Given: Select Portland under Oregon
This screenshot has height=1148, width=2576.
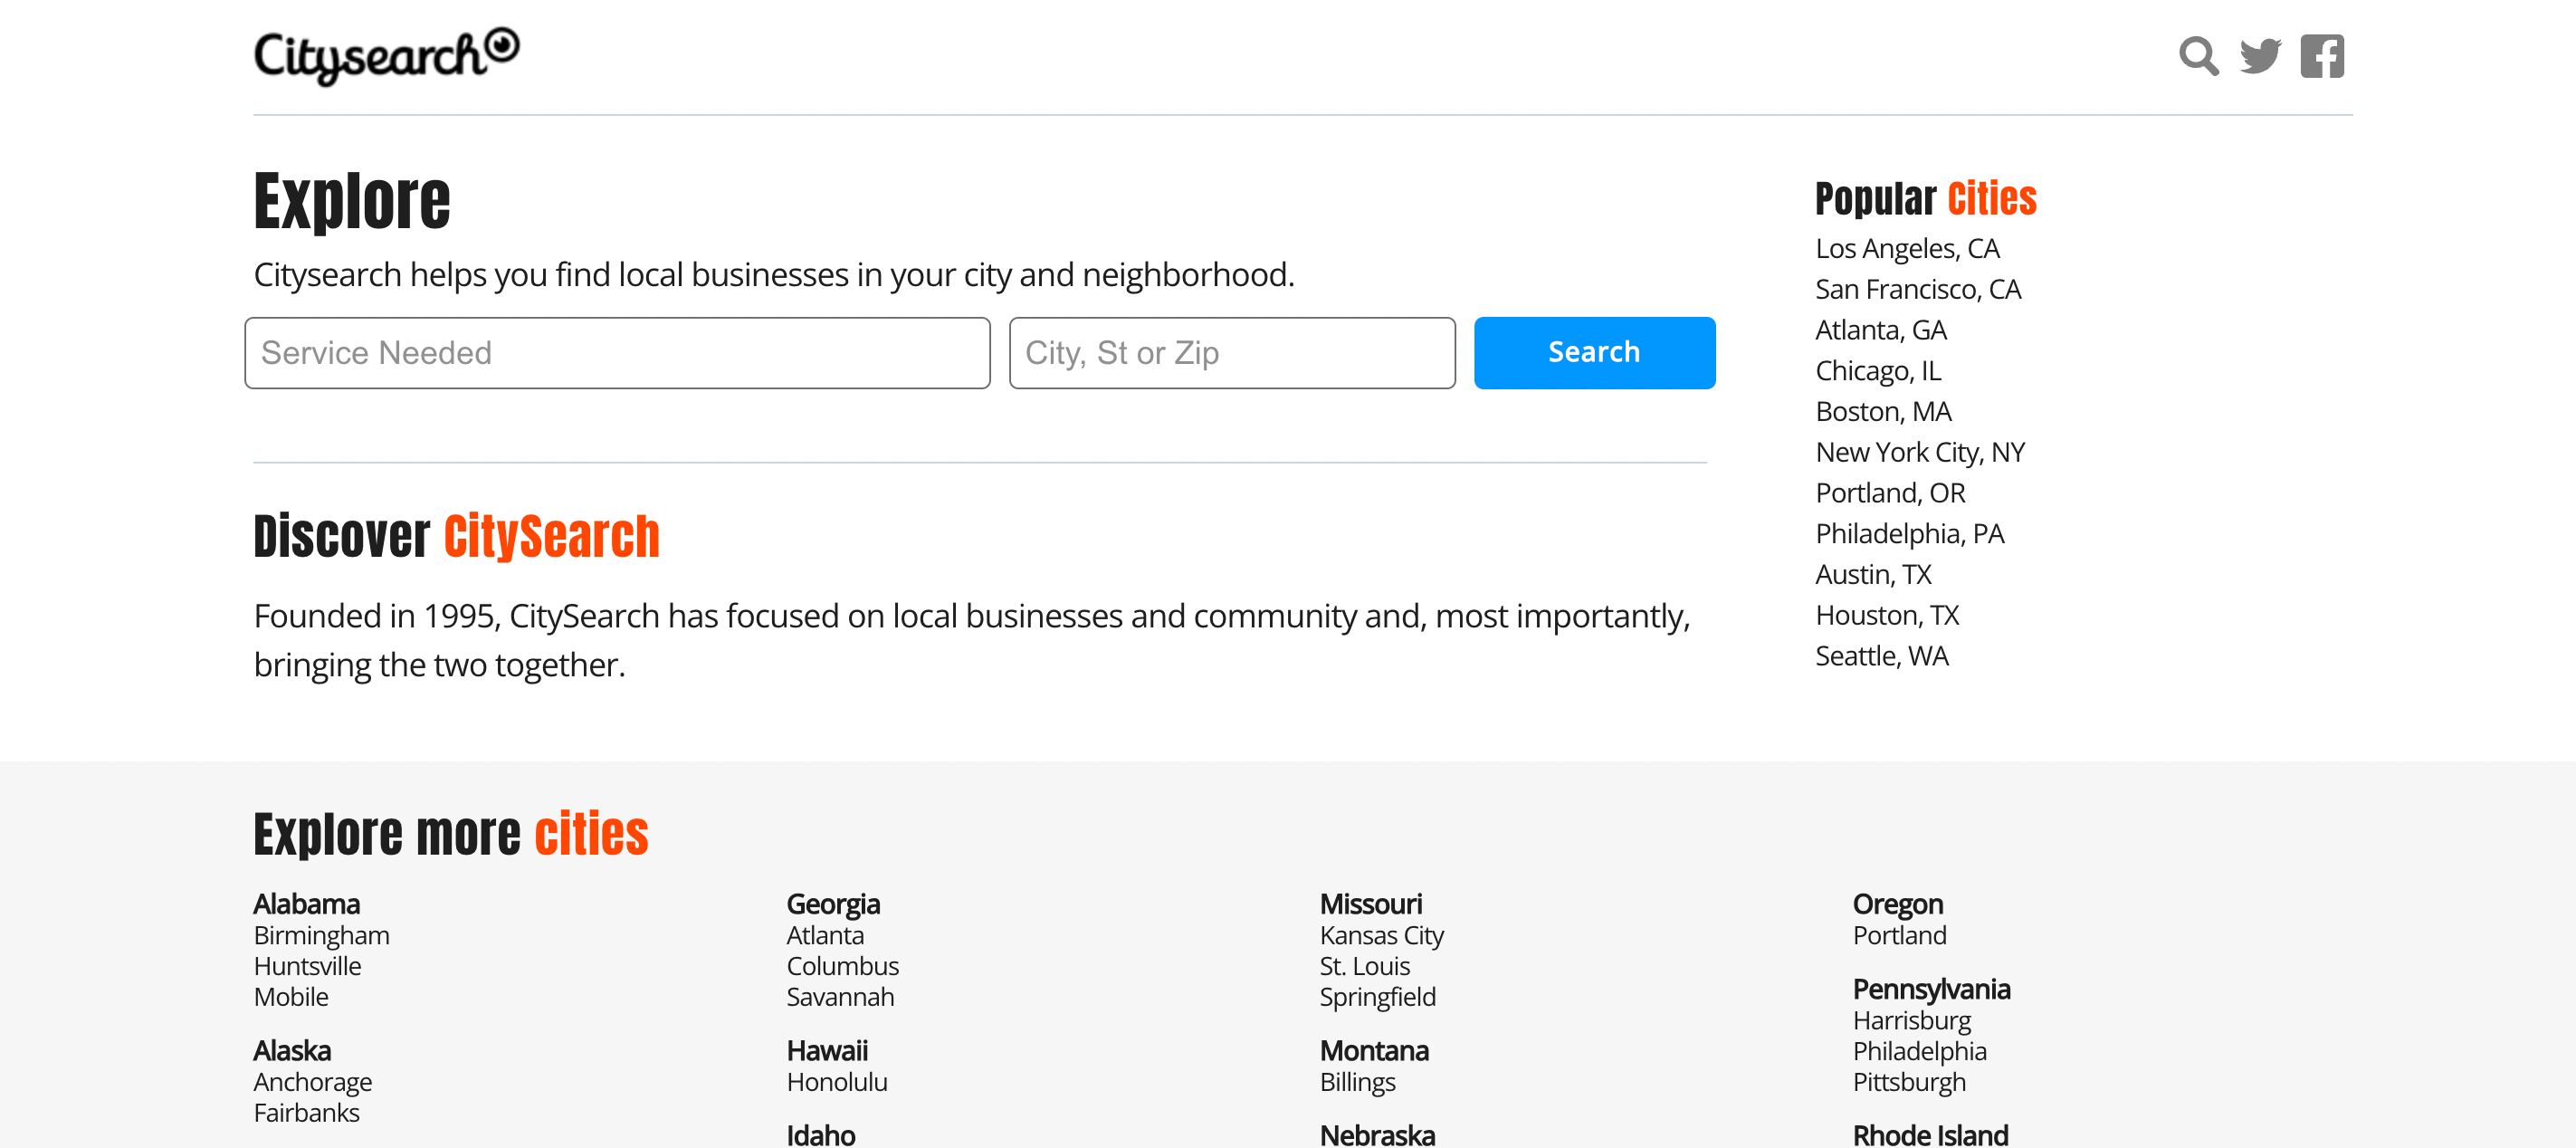Looking at the screenshot, I should [x=1899, y=935].
